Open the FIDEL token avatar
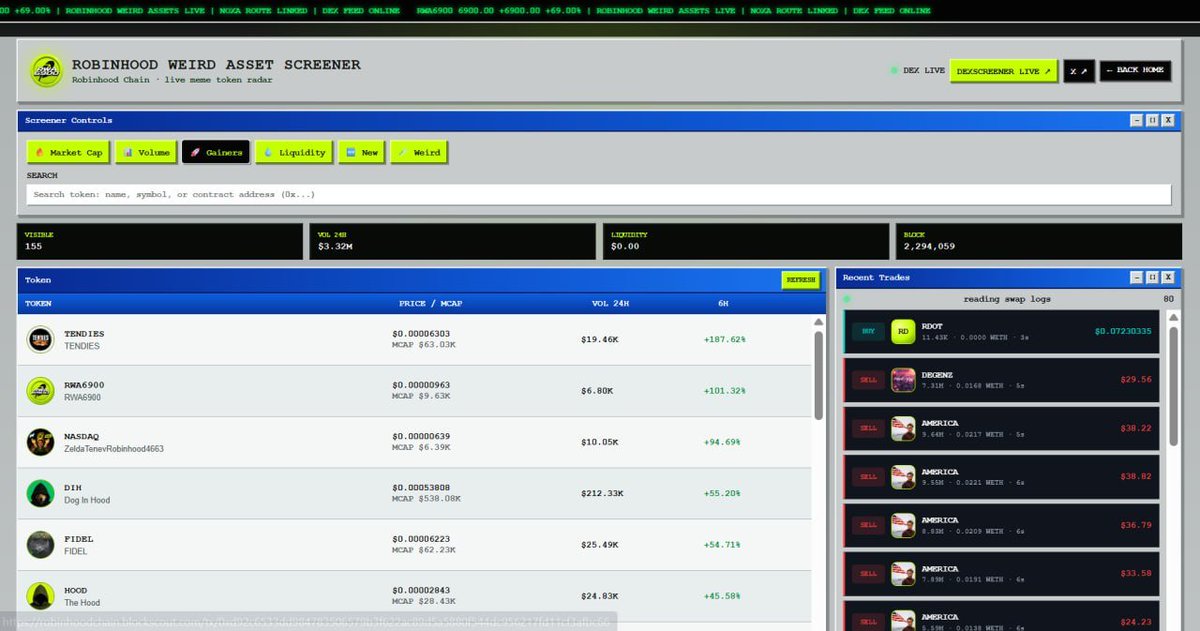Screen dimensions: 1200x631 40,544
